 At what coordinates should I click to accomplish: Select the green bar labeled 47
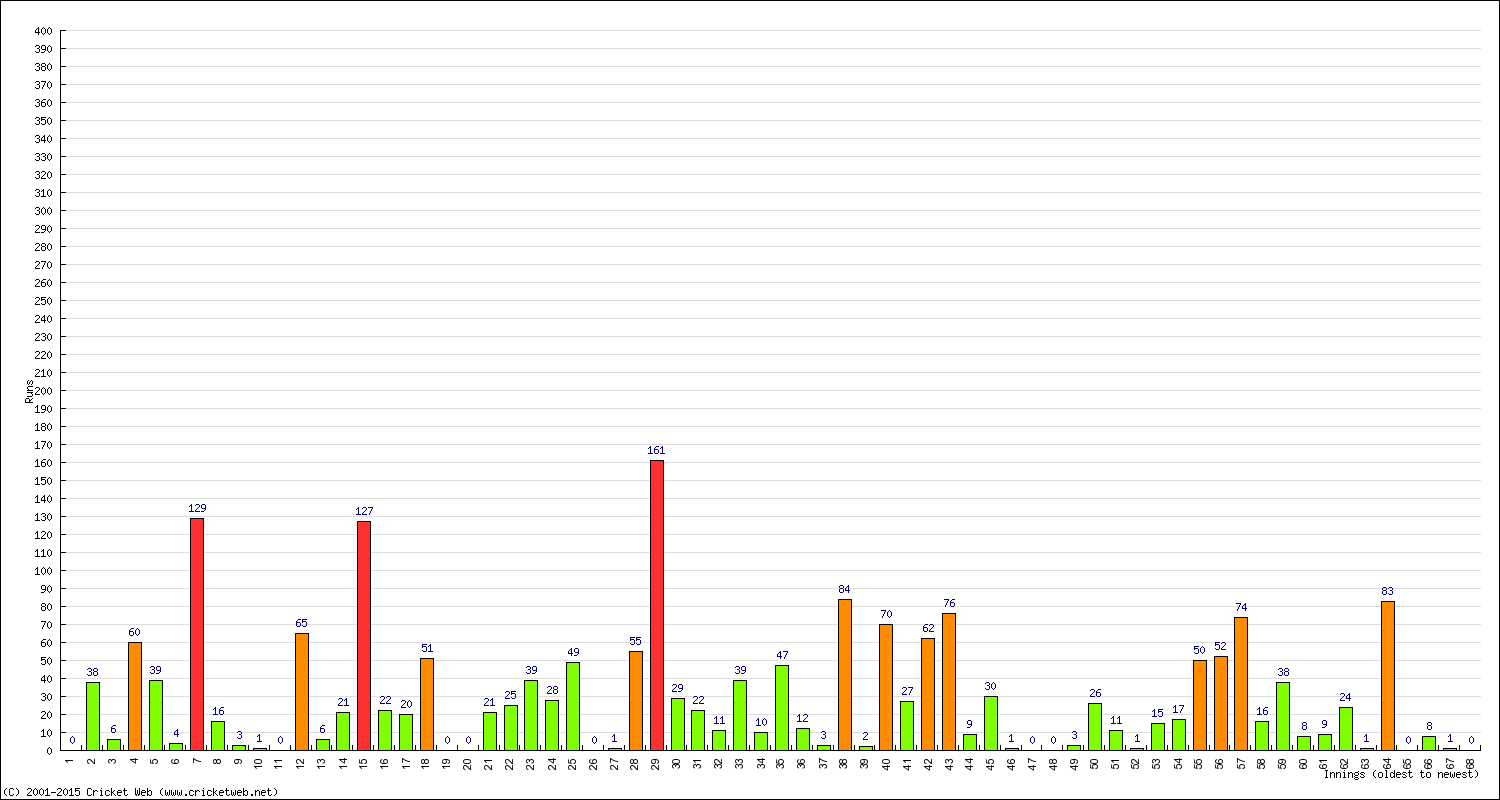click(x=782, y=708)
